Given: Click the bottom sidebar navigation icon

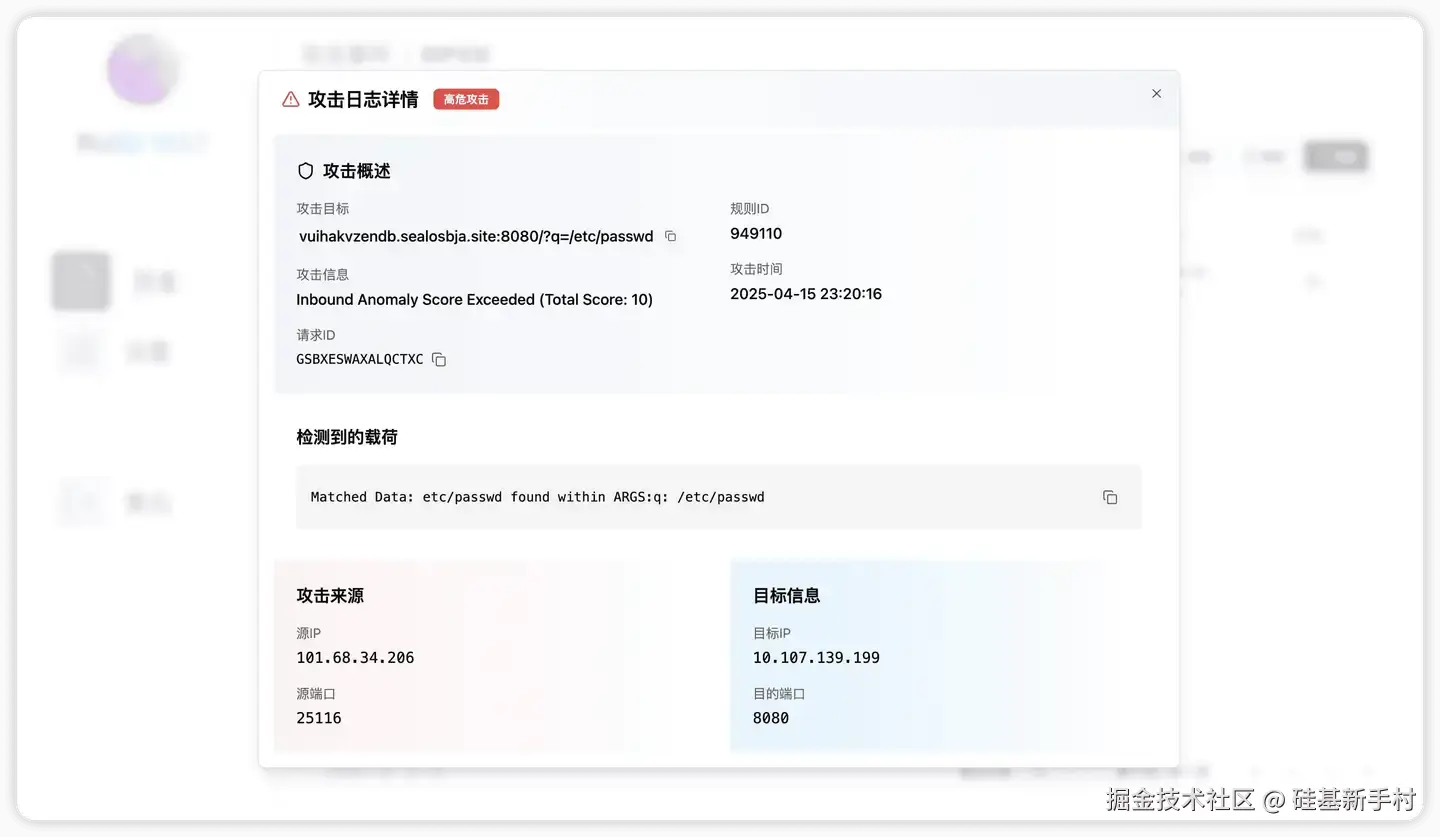Looking at the screenshot, I should 80,502.
